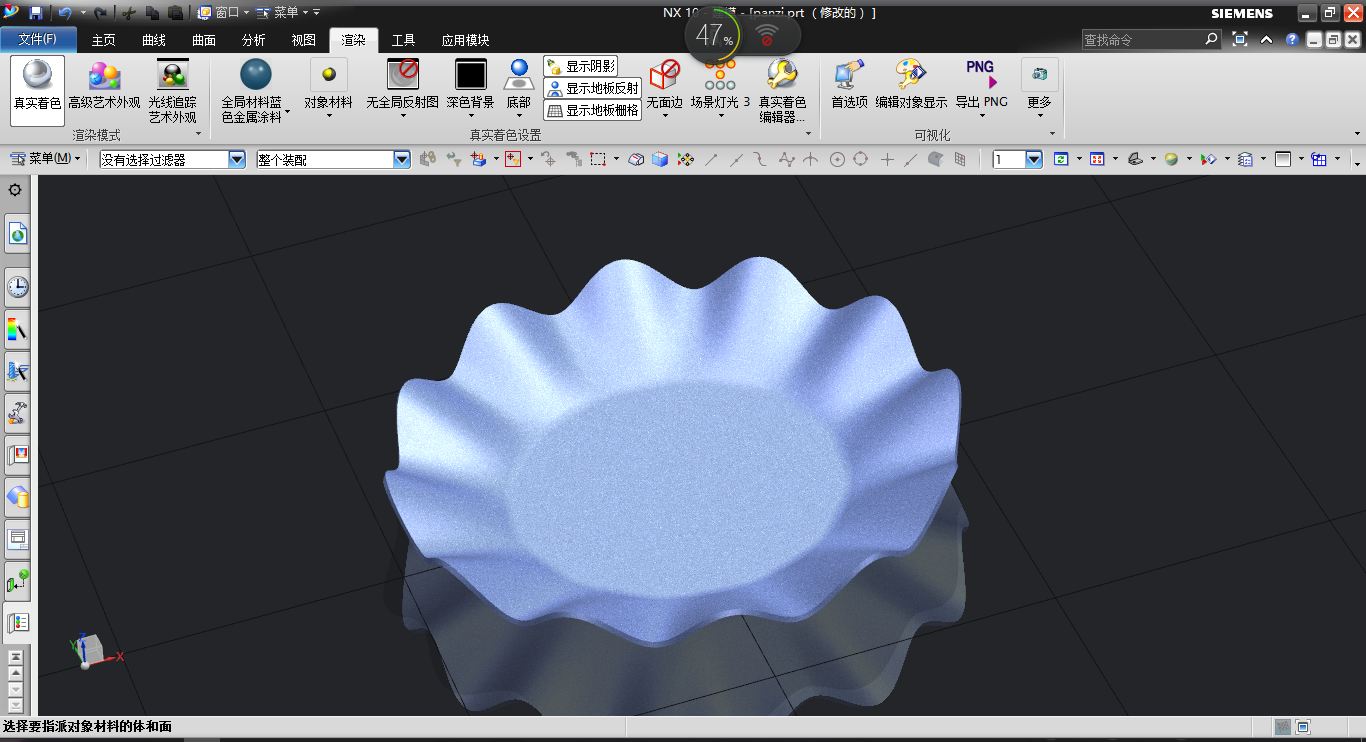Open 更多 visualization gallery
Screen dimensions: 1366x742
1040,89
